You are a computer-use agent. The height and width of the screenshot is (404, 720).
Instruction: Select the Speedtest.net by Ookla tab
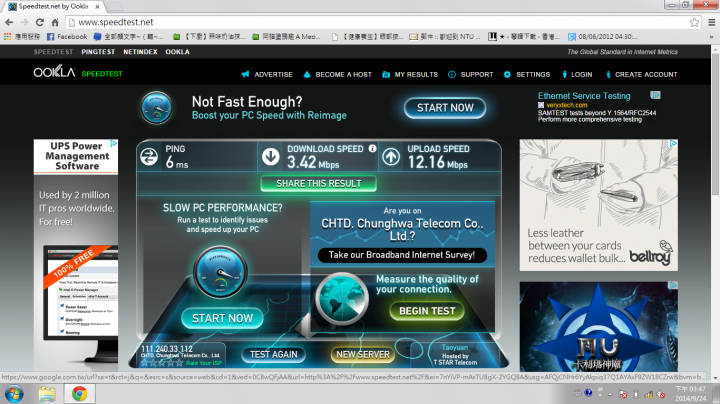click(x=54, y=6)
